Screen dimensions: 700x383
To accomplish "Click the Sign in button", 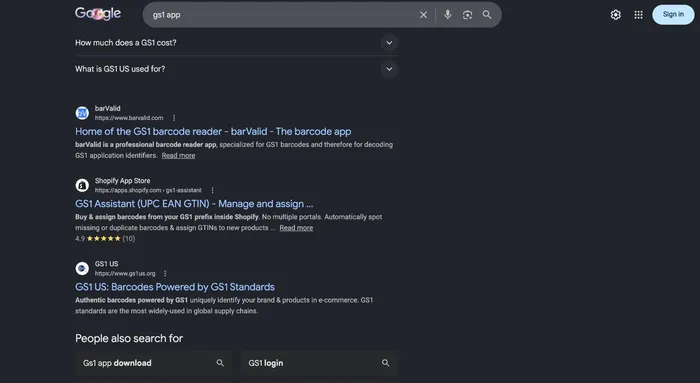I will tap(673, 14).
